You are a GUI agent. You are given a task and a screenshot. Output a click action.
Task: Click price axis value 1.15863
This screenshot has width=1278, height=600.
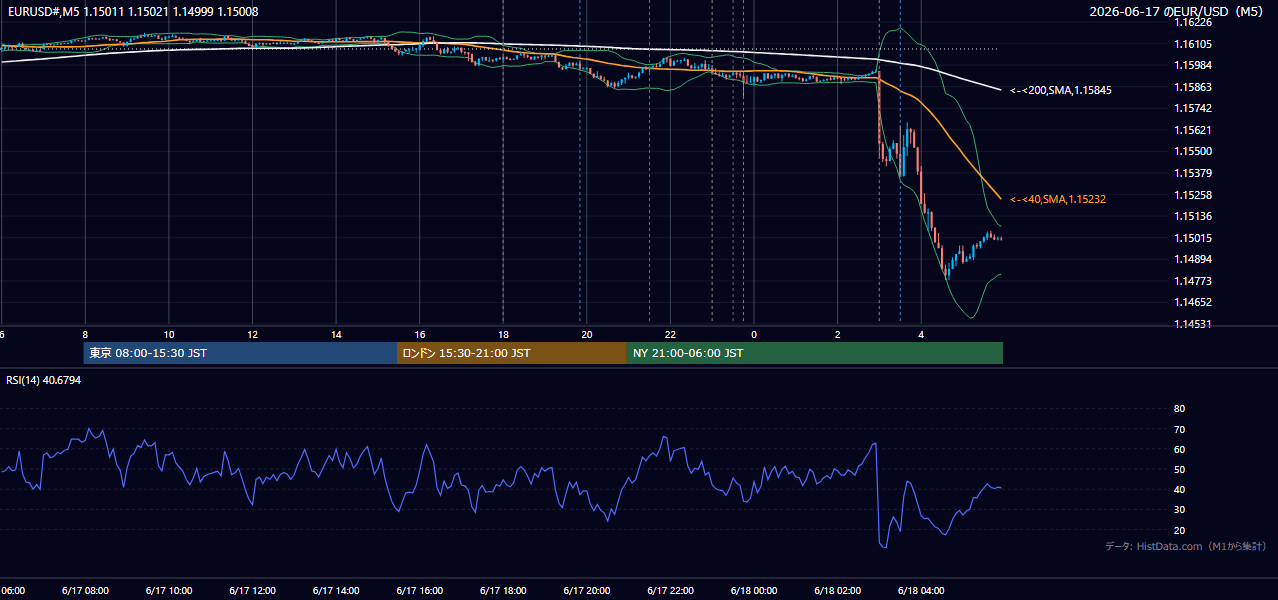click(x=1192, y=87)
